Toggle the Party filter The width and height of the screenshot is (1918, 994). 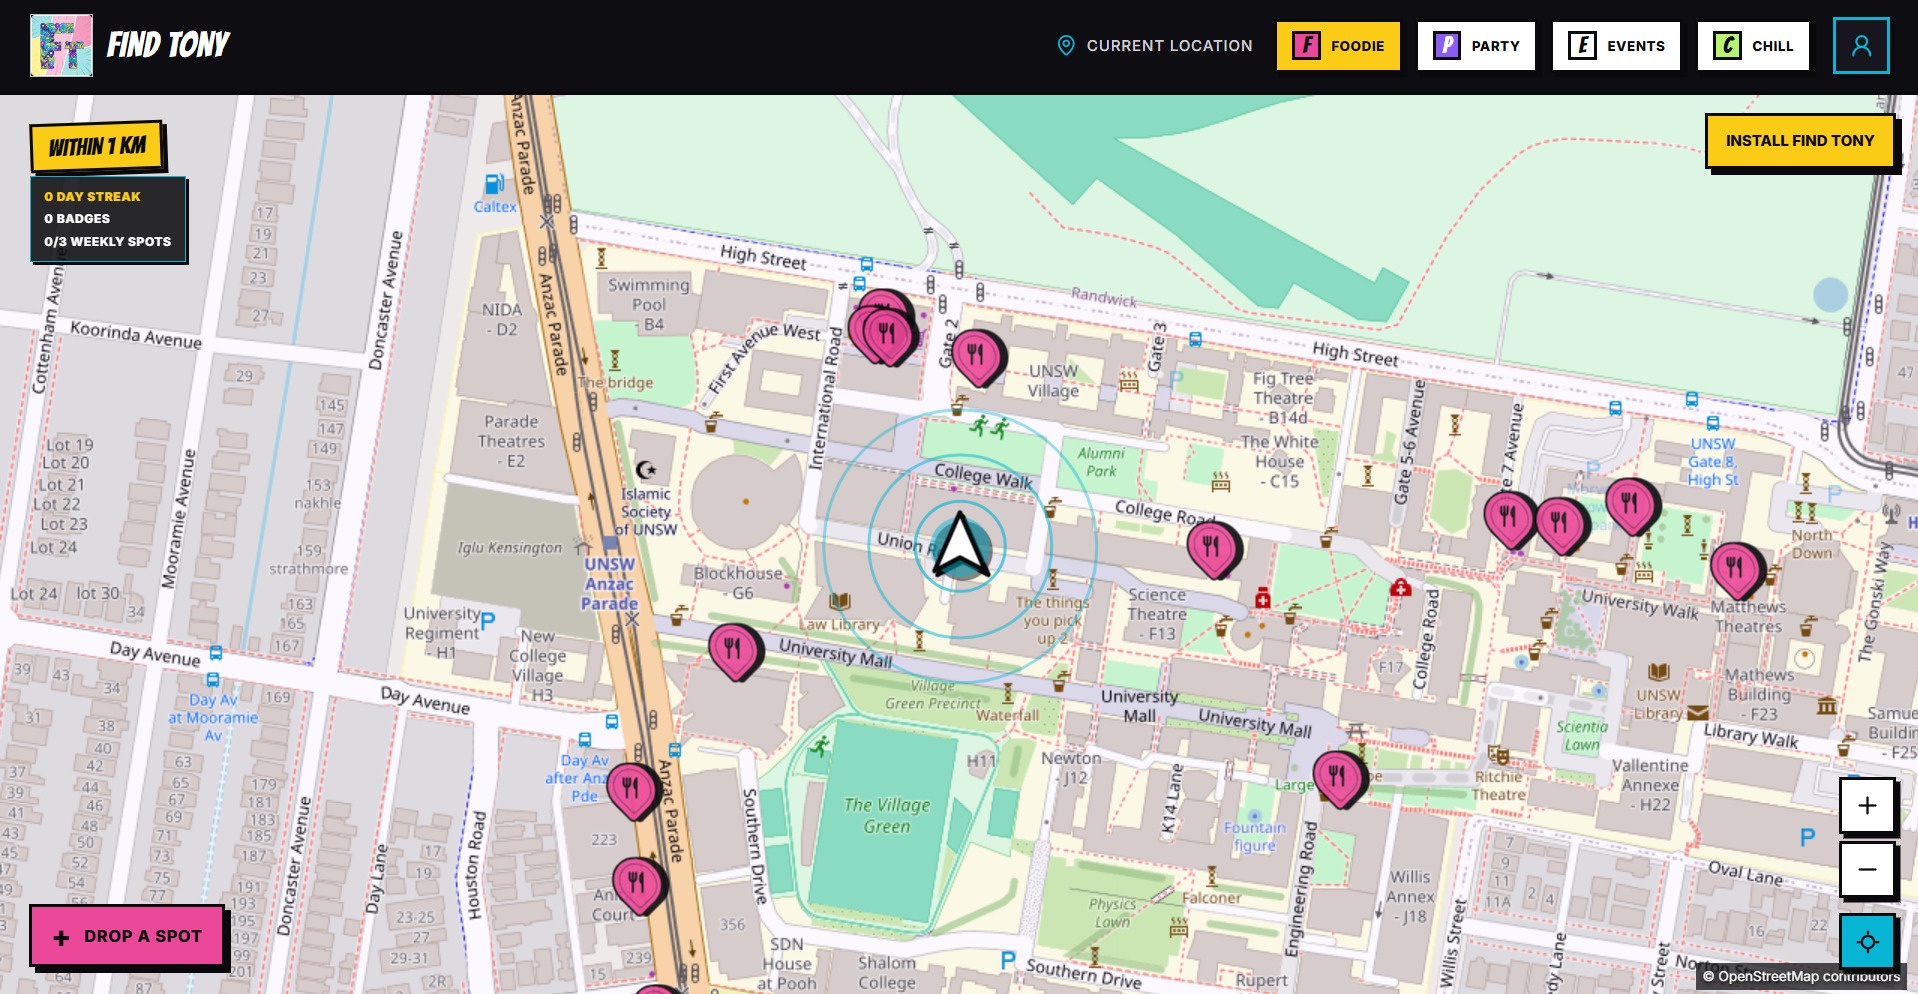1476,46
